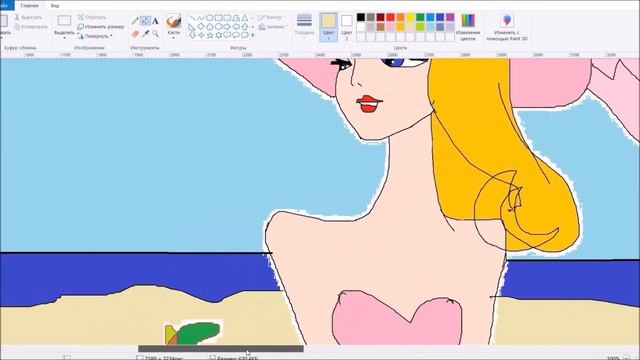Choose the Cloud callout shape
The height and width of the screenshot is (360, 640).
tap(244, 35)
